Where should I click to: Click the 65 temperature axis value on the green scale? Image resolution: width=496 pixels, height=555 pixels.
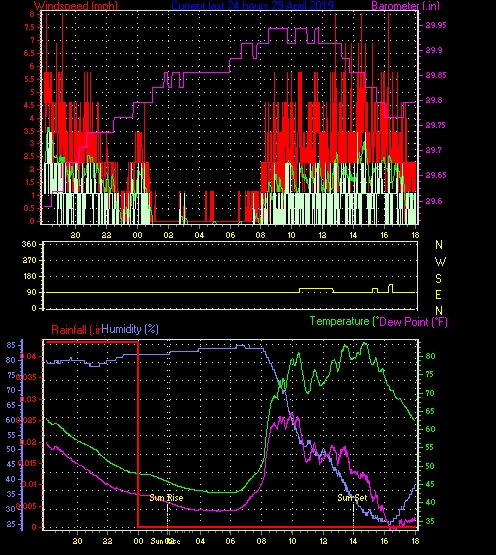click(x=430, y=411)
